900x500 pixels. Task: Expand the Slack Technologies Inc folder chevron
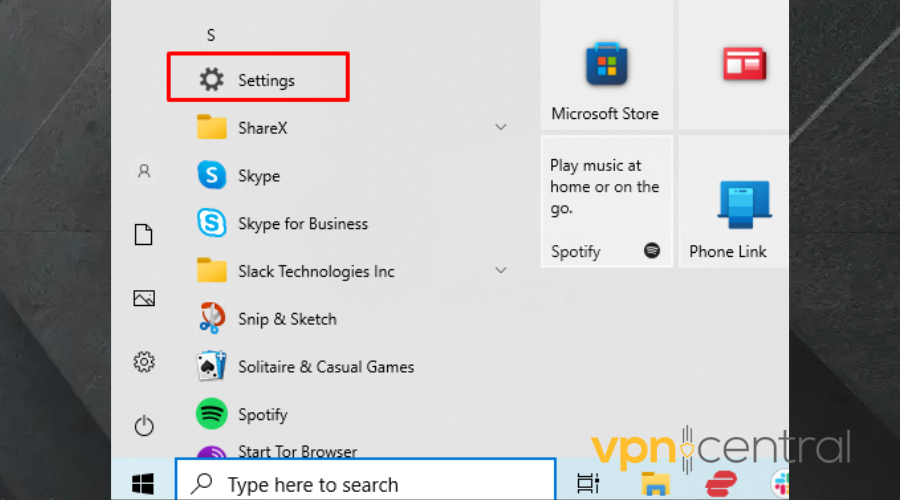(x=501, y=271)
